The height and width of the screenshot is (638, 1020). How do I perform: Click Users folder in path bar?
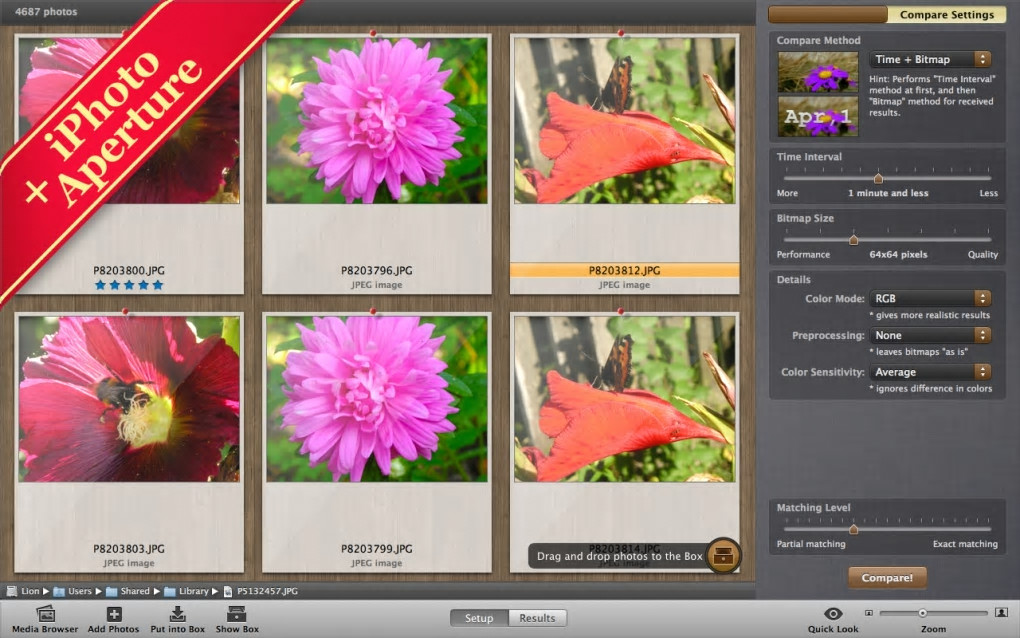(59, 591)
